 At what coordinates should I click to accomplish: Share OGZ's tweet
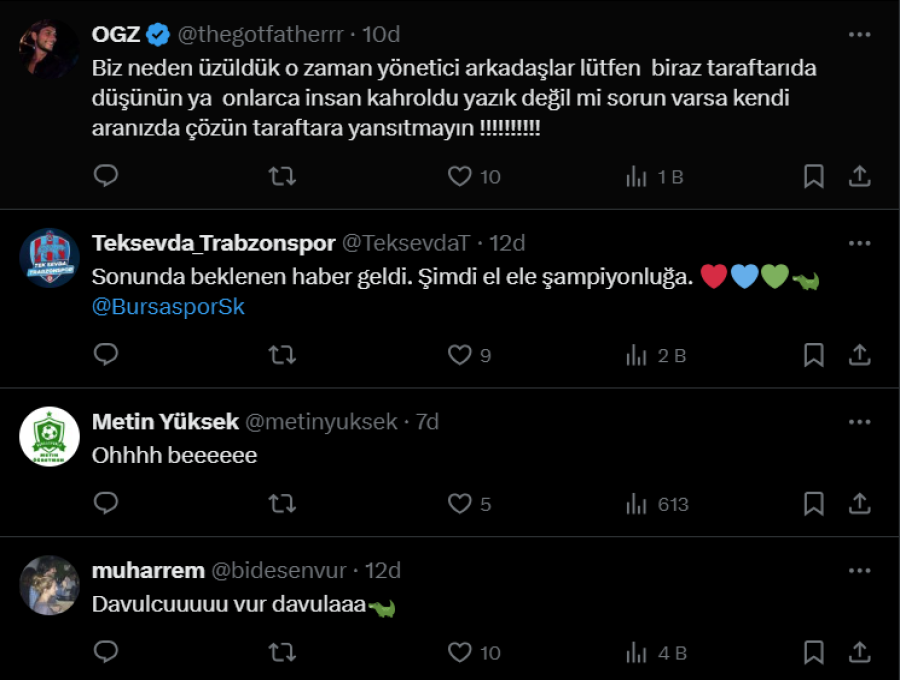tap(859, 177)
